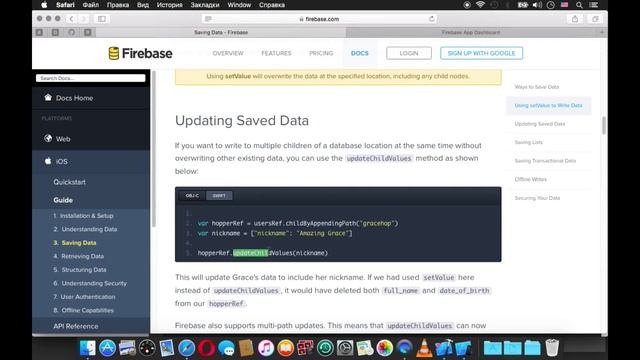This screenshot has height=360, width=640.
Task: Open Messages from the Dock
Action: coord(226,348)
